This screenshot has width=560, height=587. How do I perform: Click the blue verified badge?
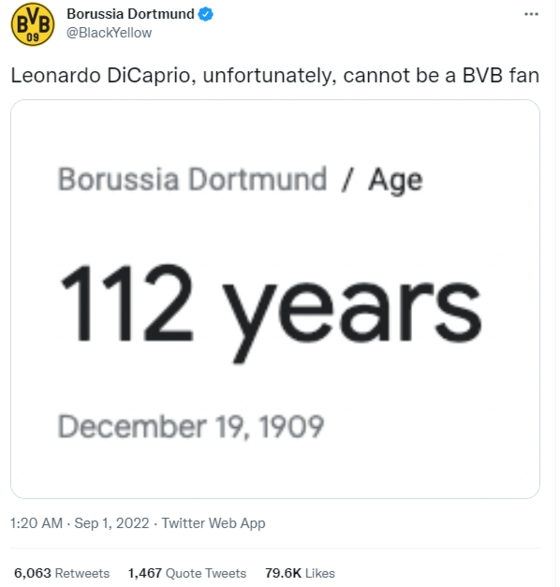pos(206,14)
